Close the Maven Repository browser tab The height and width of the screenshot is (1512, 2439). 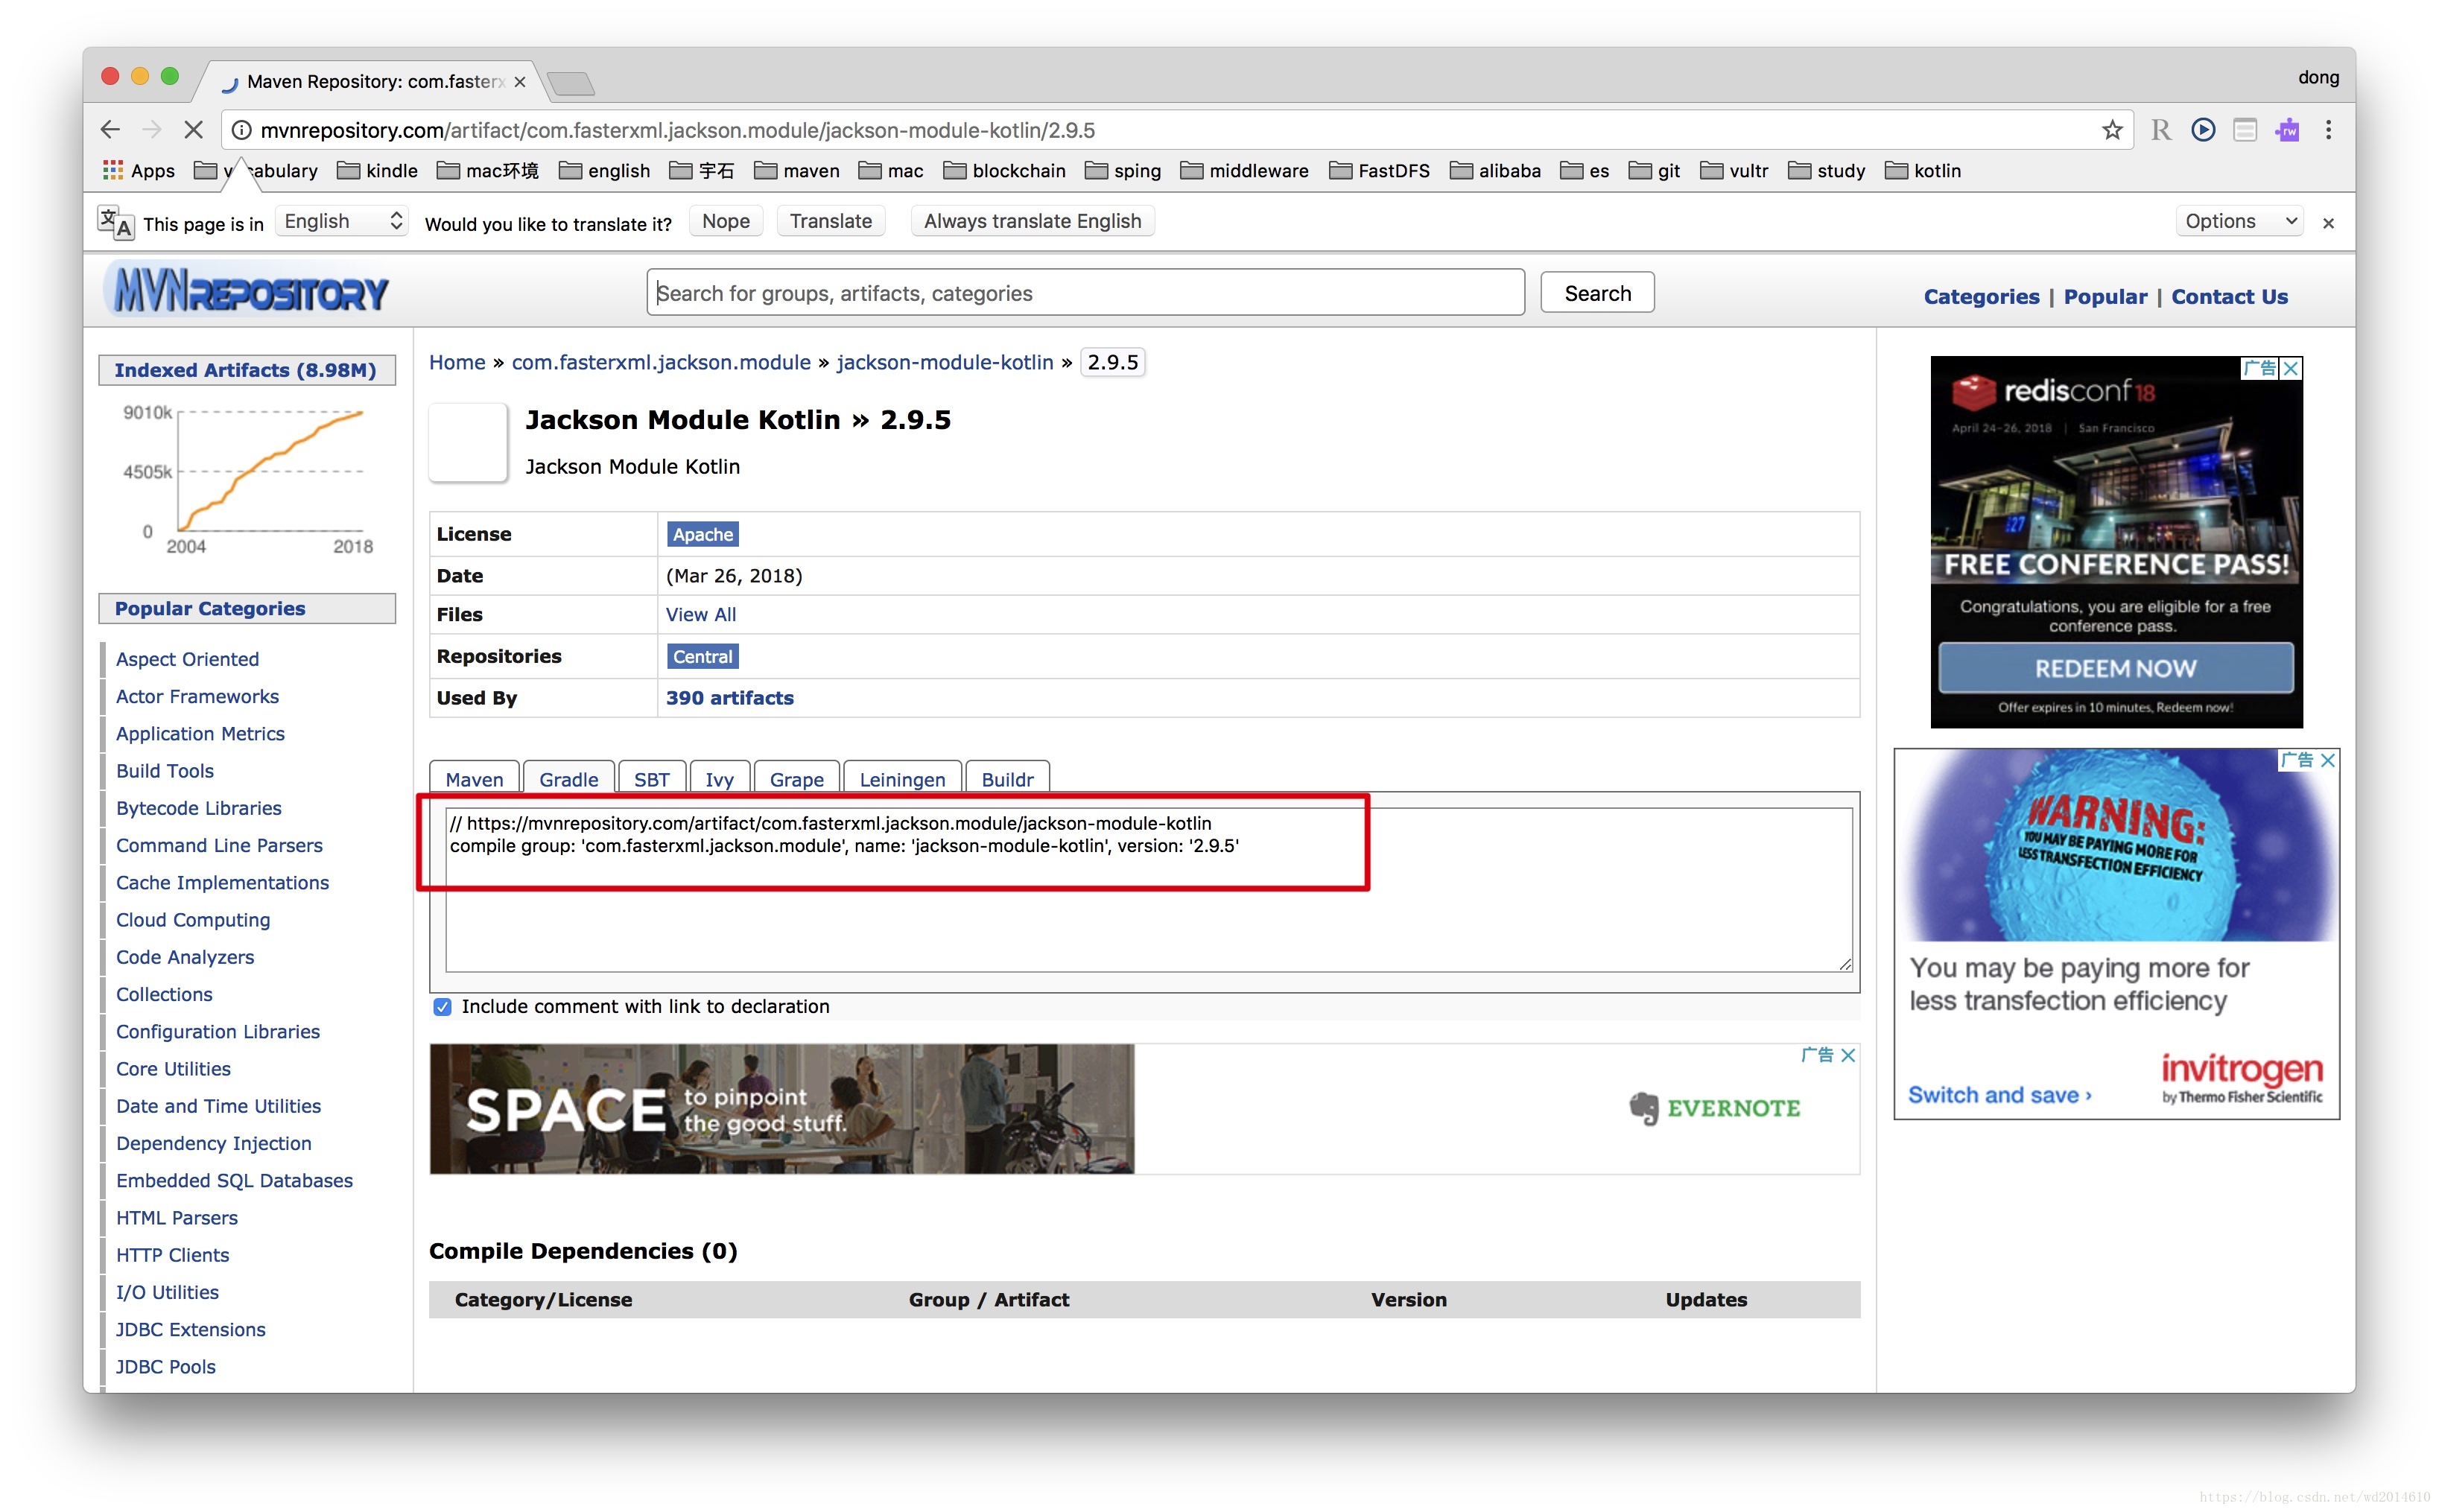[x=520, y=82]
